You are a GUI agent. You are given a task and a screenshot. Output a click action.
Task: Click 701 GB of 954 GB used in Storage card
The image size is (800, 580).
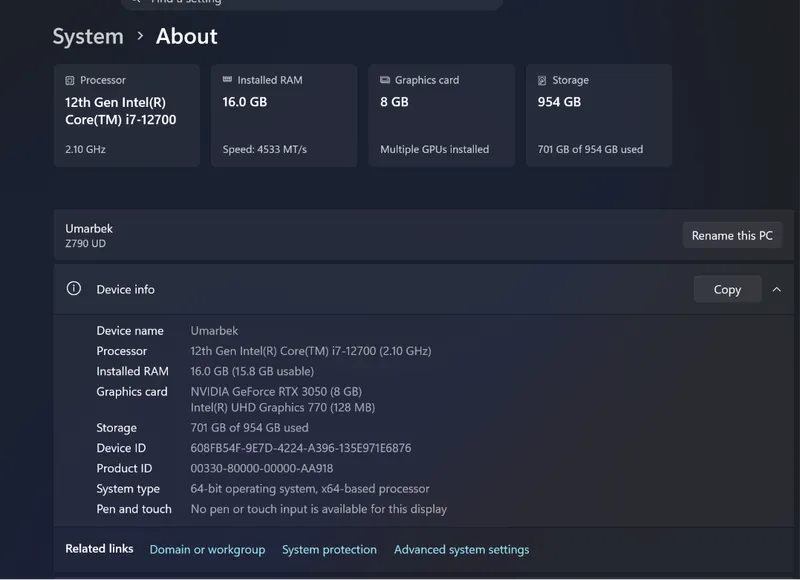tap(590, 149)
